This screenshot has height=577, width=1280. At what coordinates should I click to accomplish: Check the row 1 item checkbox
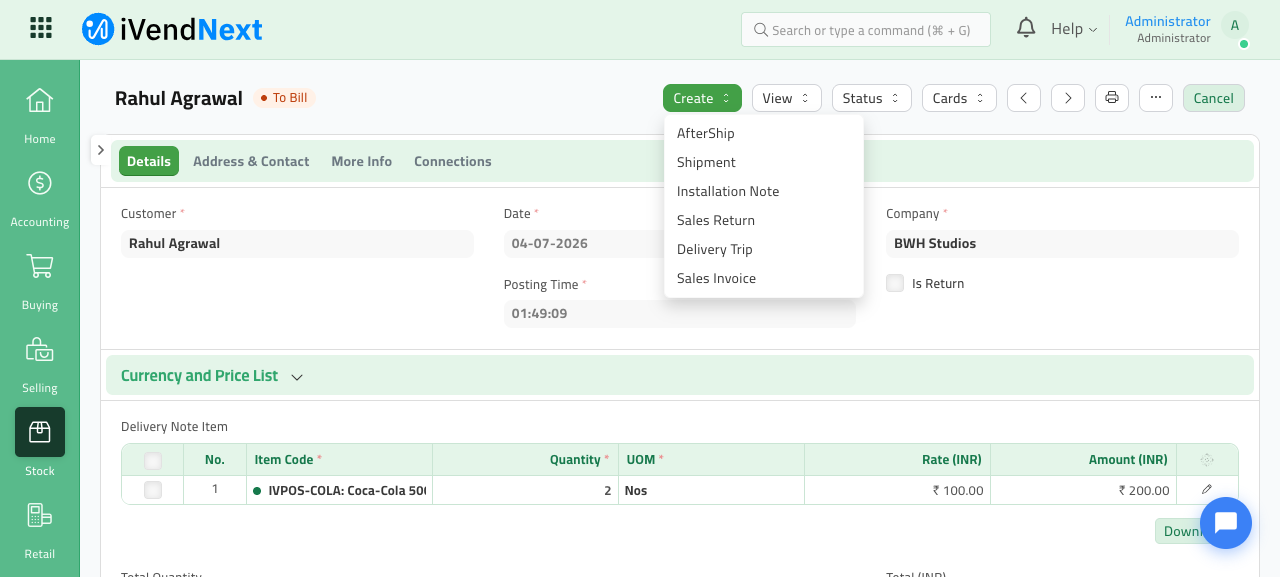pos(153,490)
